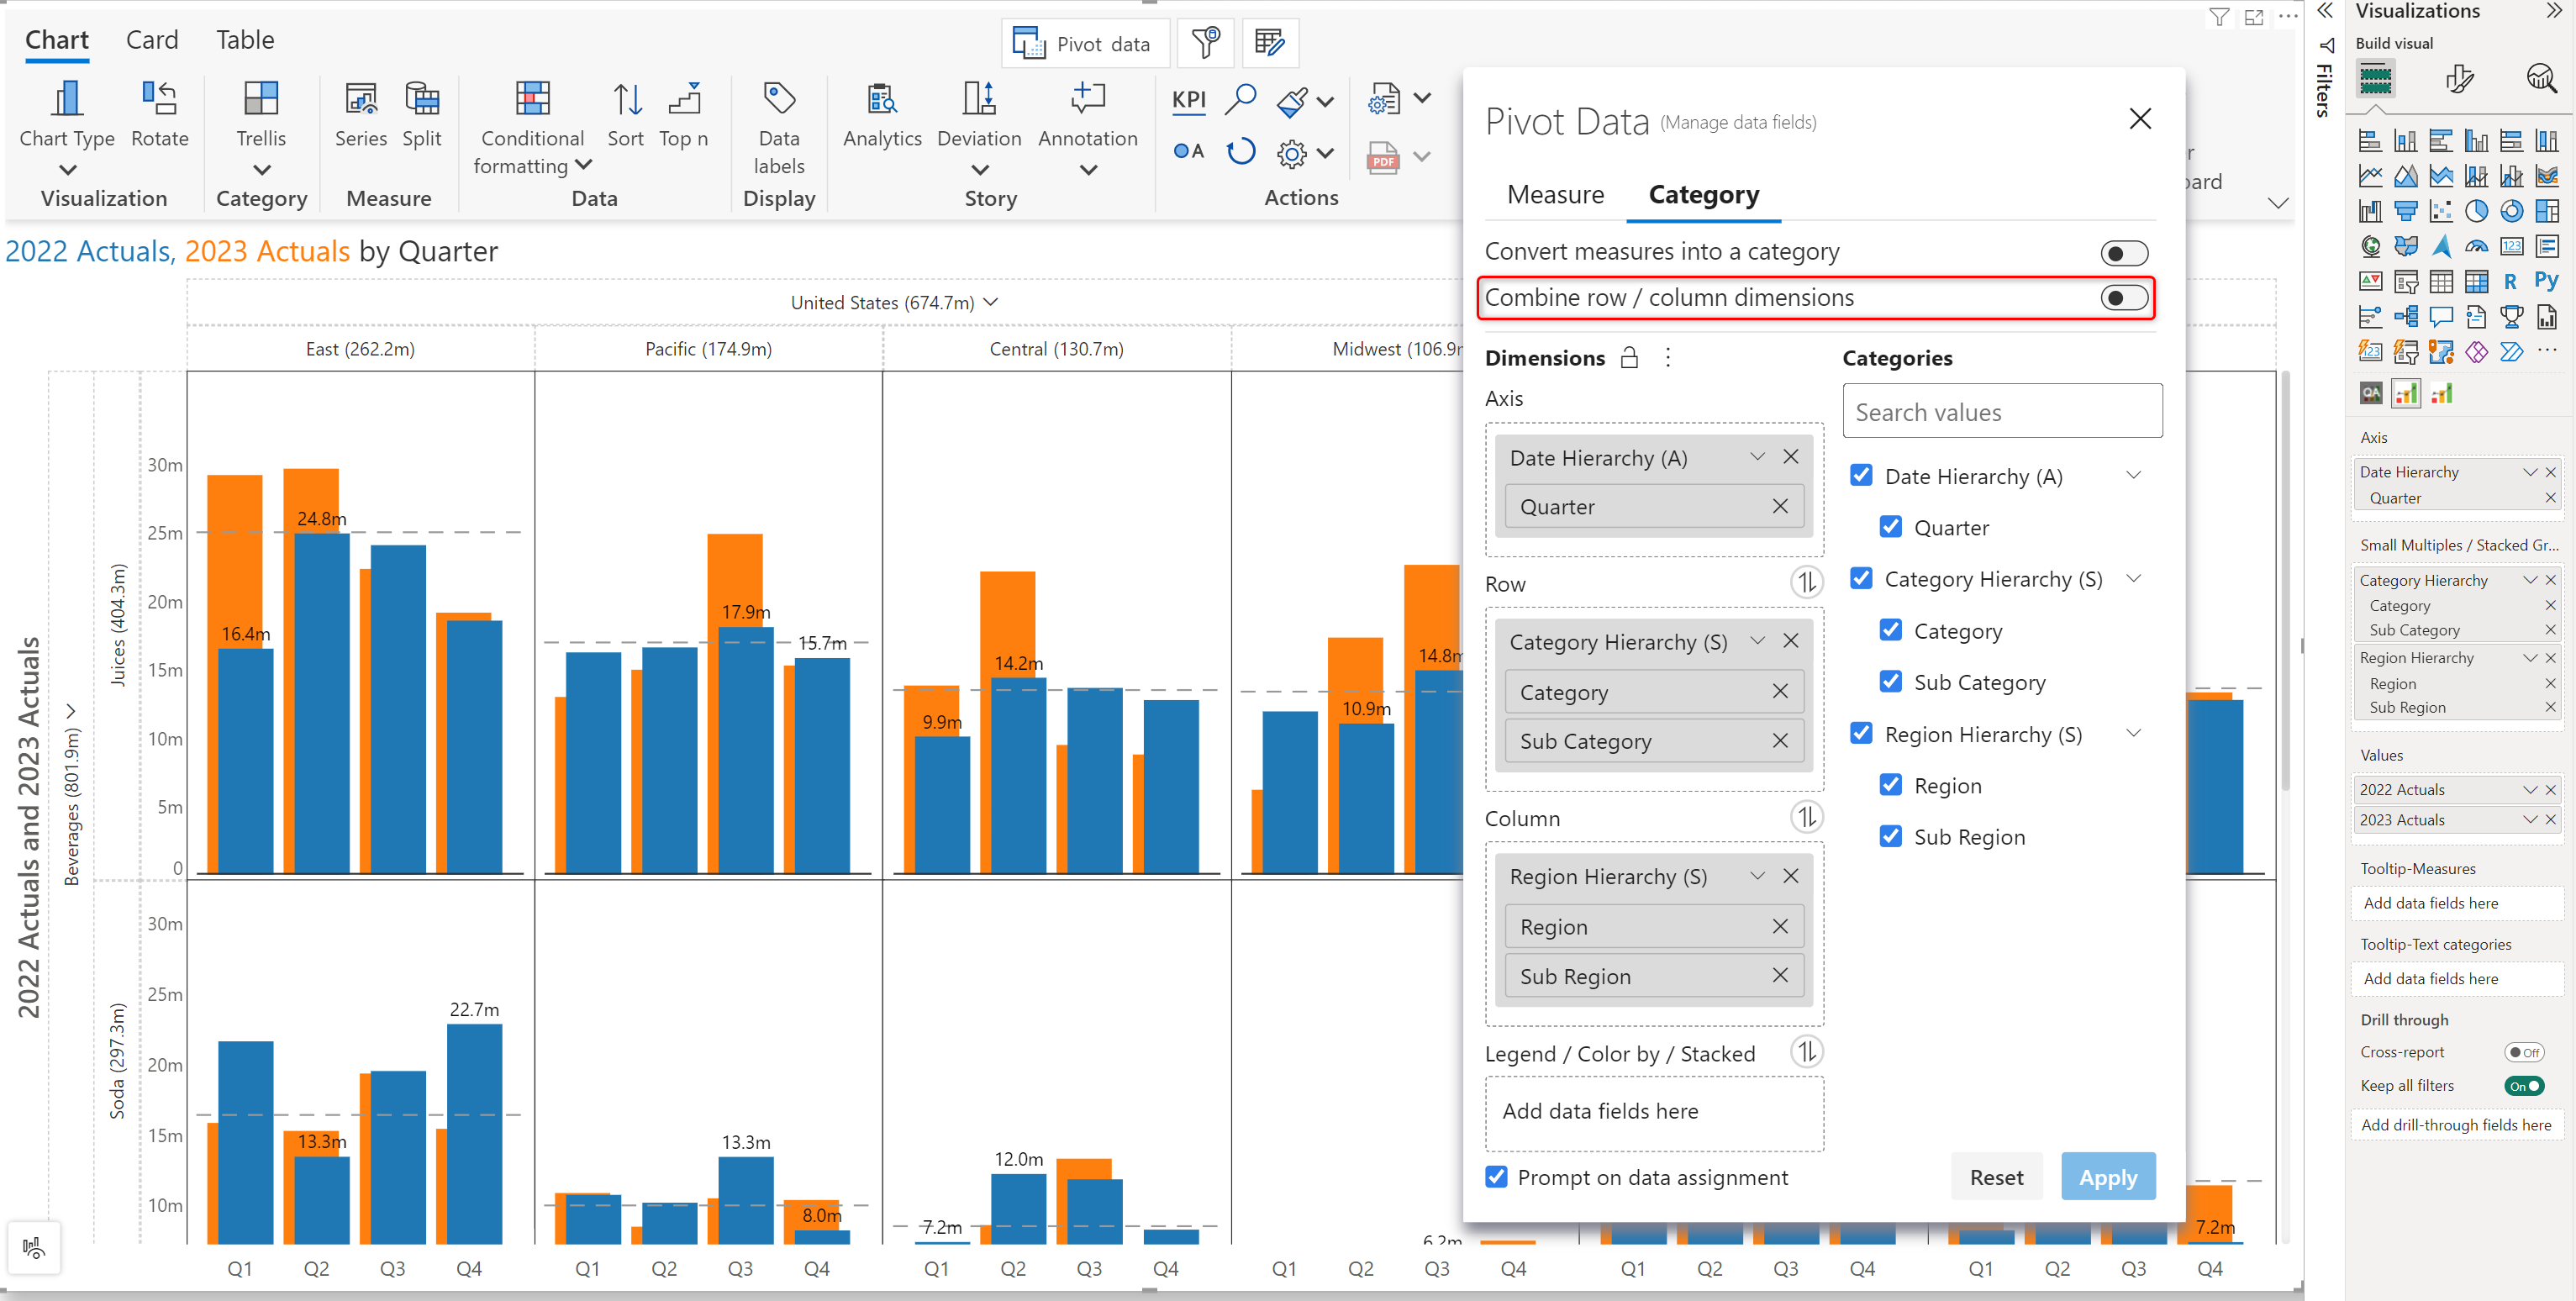Toggle Convert measures into a category
Image resolution: width=2576 pixels, height=1301 pixels.
click(2124, 253)
